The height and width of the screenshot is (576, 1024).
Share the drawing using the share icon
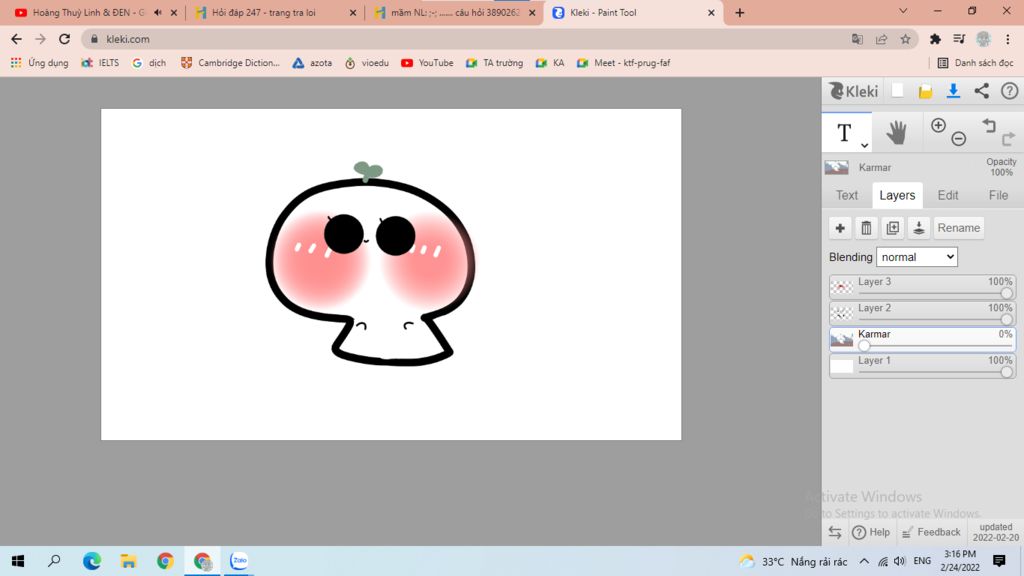pos(982,91)
